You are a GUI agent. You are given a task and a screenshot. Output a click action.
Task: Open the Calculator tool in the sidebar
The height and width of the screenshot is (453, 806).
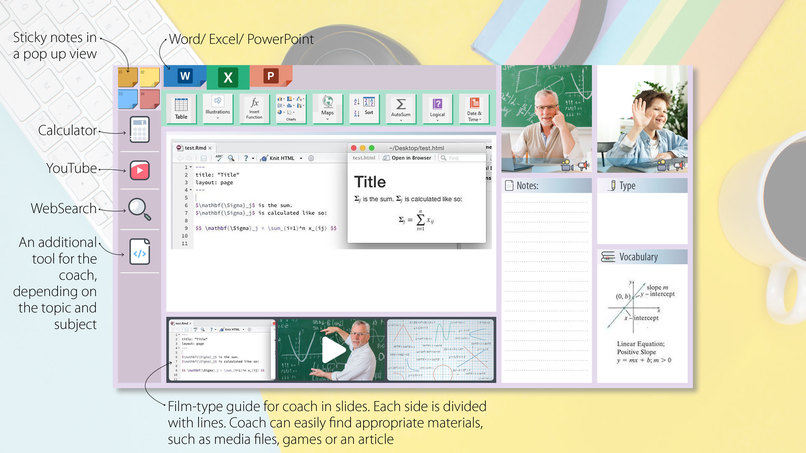(139, 130)
